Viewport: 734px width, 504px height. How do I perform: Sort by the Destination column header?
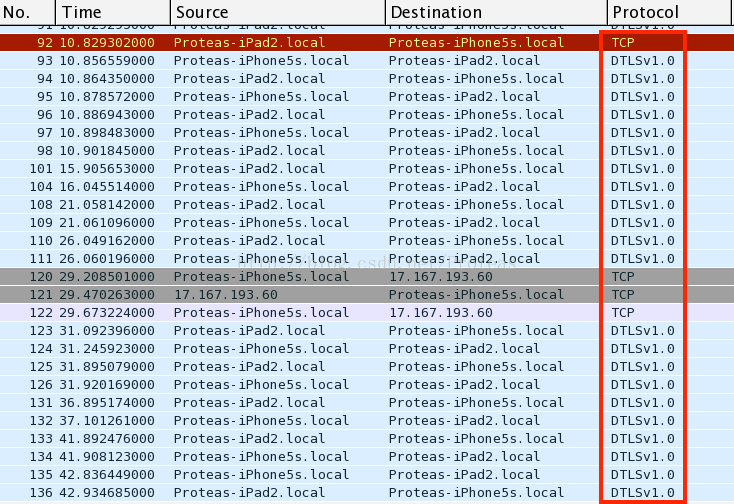(x=496, y=12)
